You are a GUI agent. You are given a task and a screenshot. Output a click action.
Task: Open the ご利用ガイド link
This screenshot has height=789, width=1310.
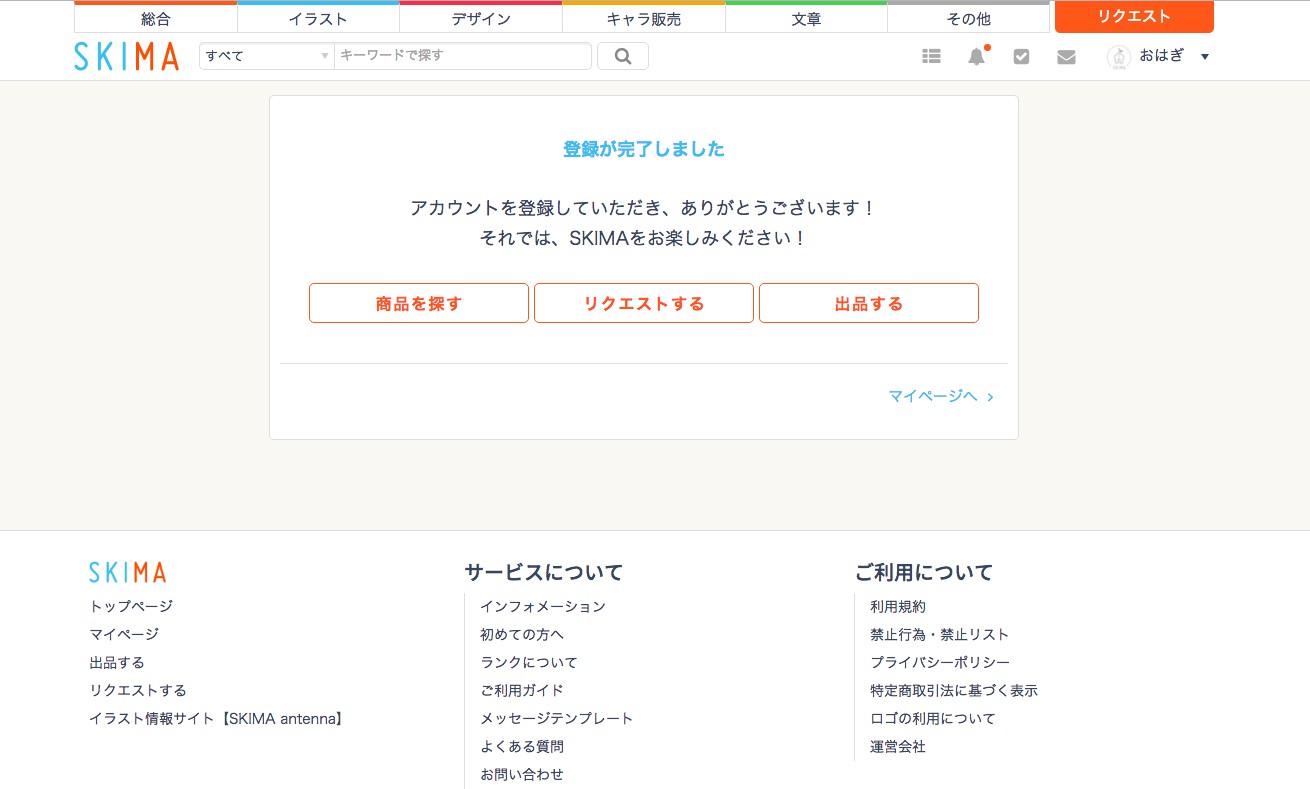coord(522,690)
